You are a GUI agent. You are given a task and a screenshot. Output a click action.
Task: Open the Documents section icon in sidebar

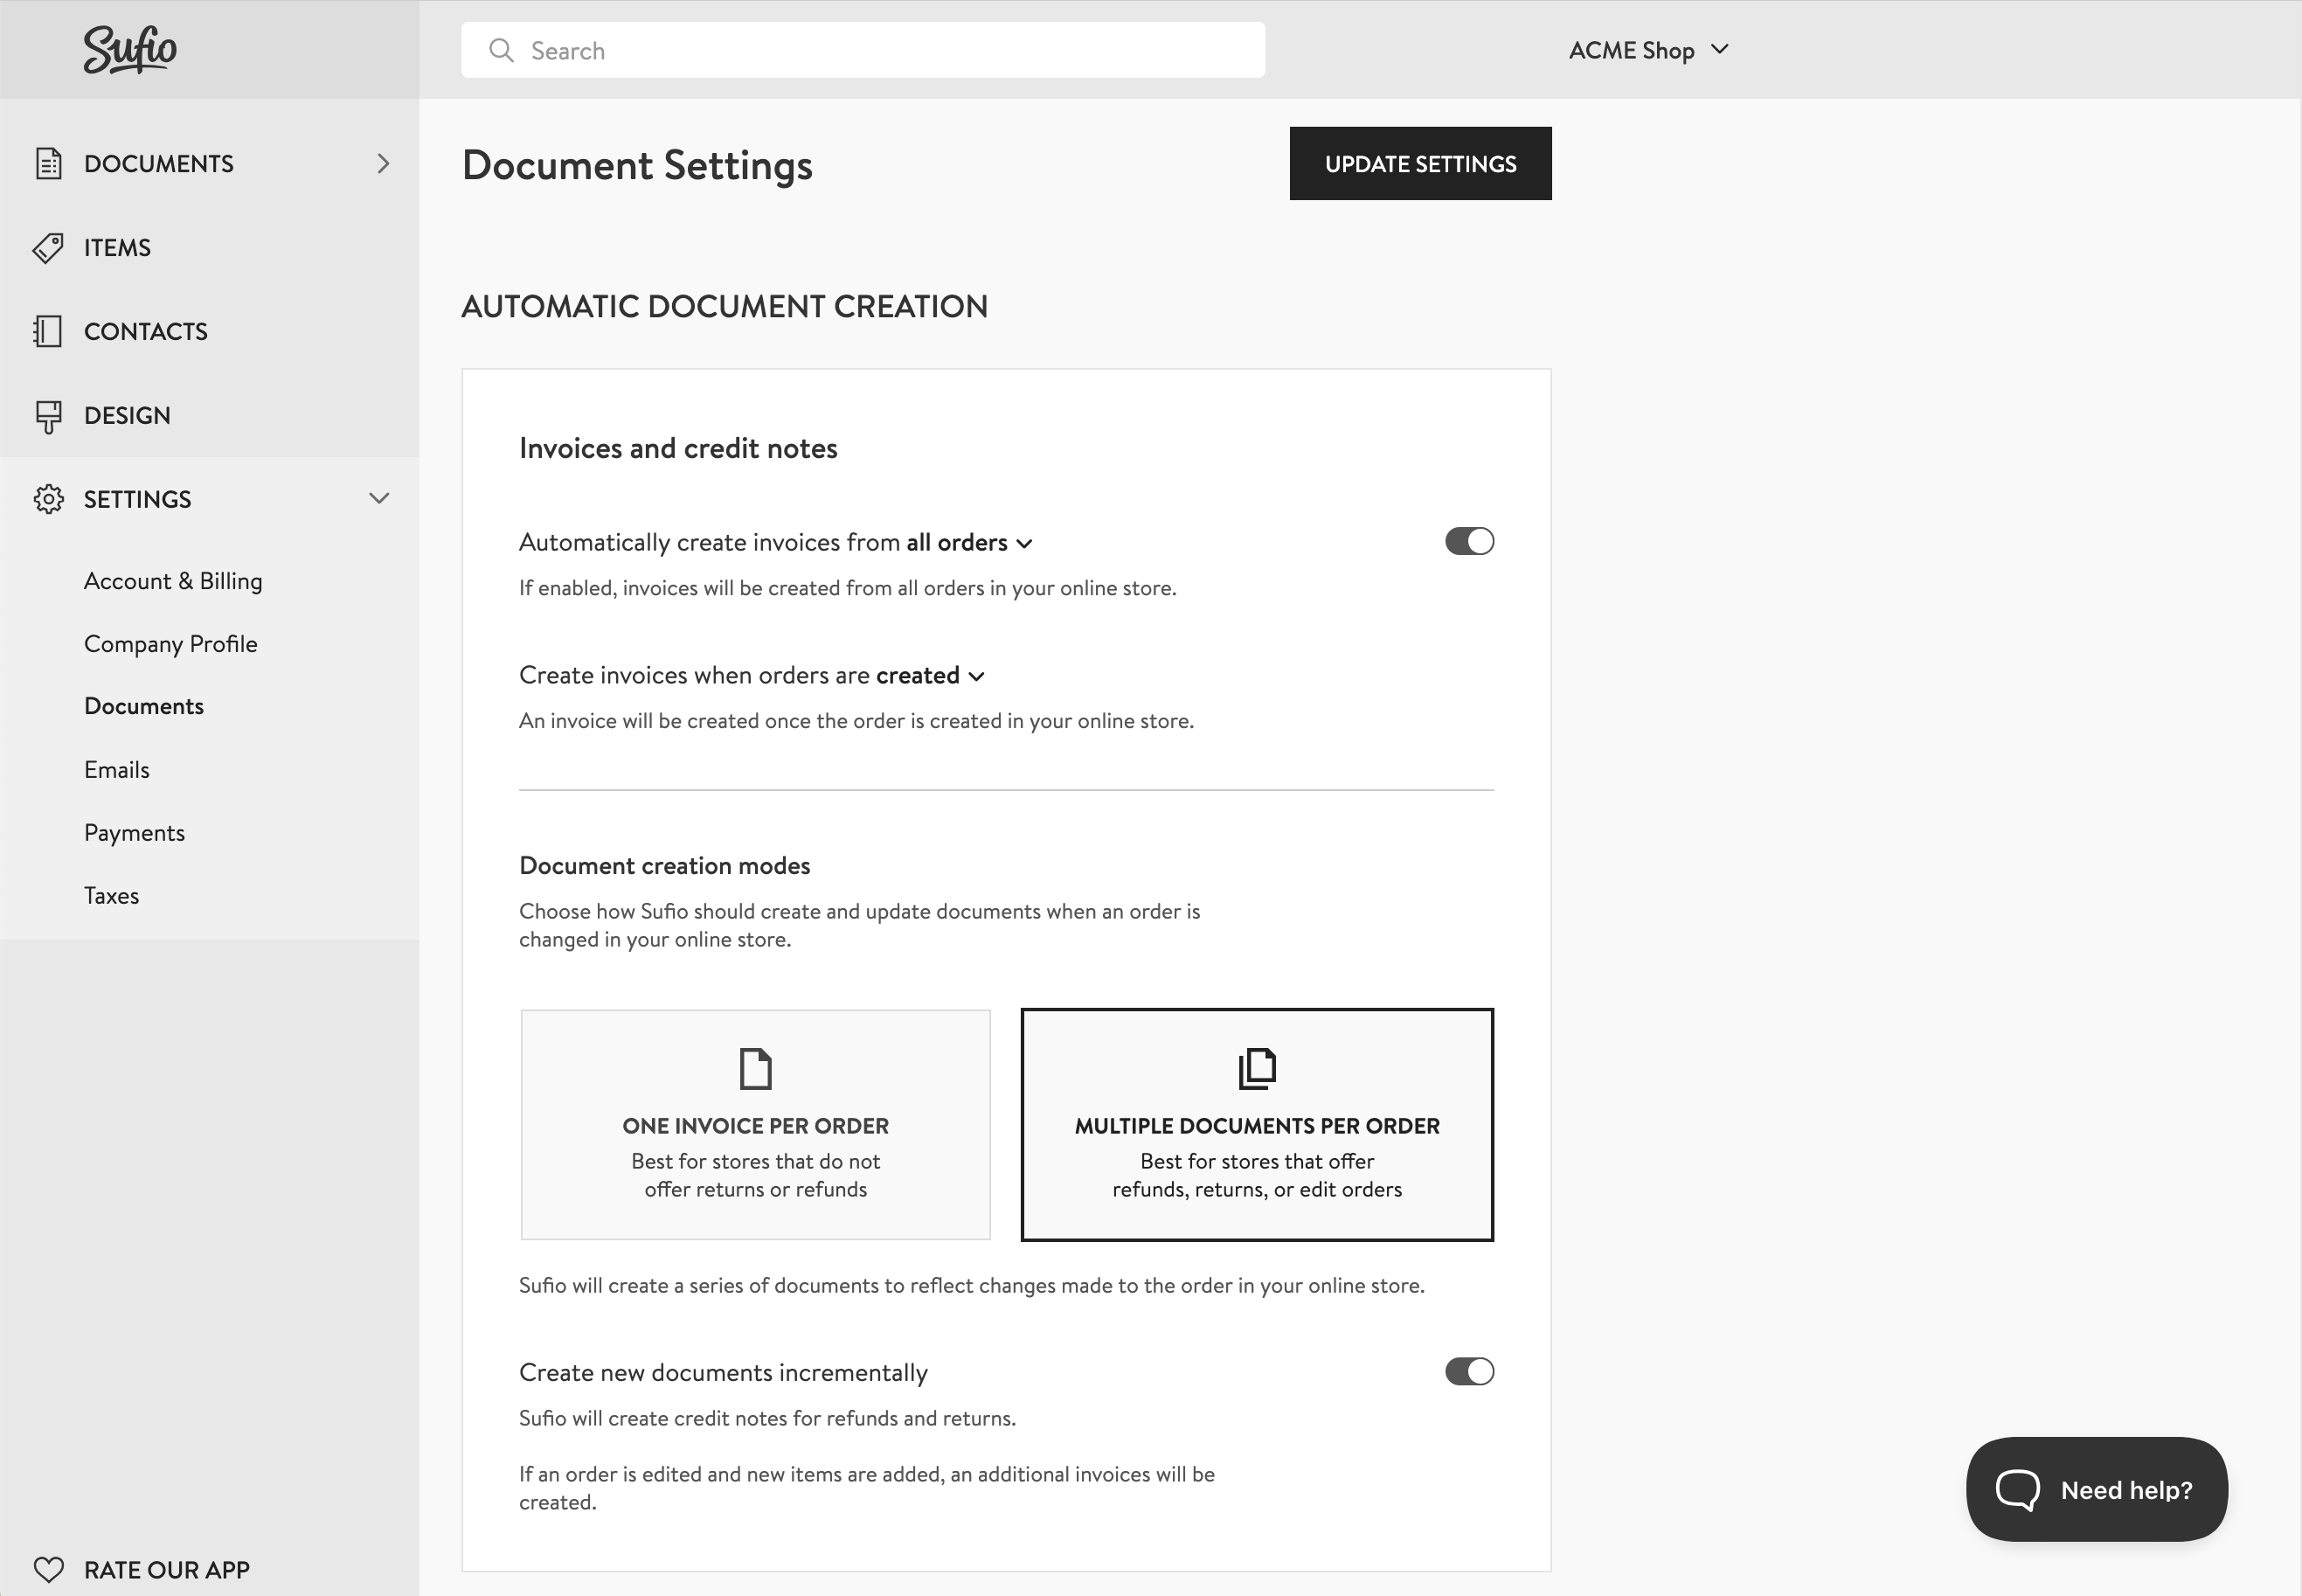click(49, 163)
